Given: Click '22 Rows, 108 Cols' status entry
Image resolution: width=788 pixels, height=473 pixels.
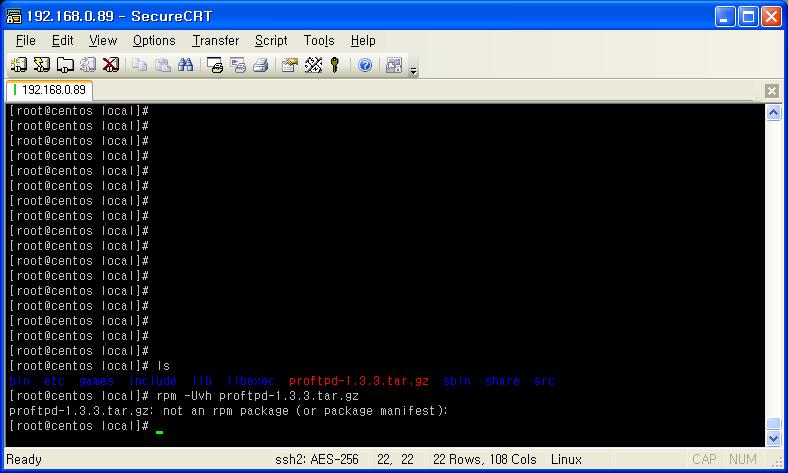Looking at the screenshot, I should pos(484,459).
